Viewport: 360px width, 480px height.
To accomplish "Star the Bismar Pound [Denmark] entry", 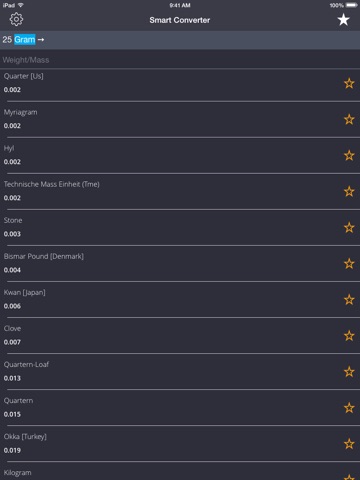I will 349,264.
